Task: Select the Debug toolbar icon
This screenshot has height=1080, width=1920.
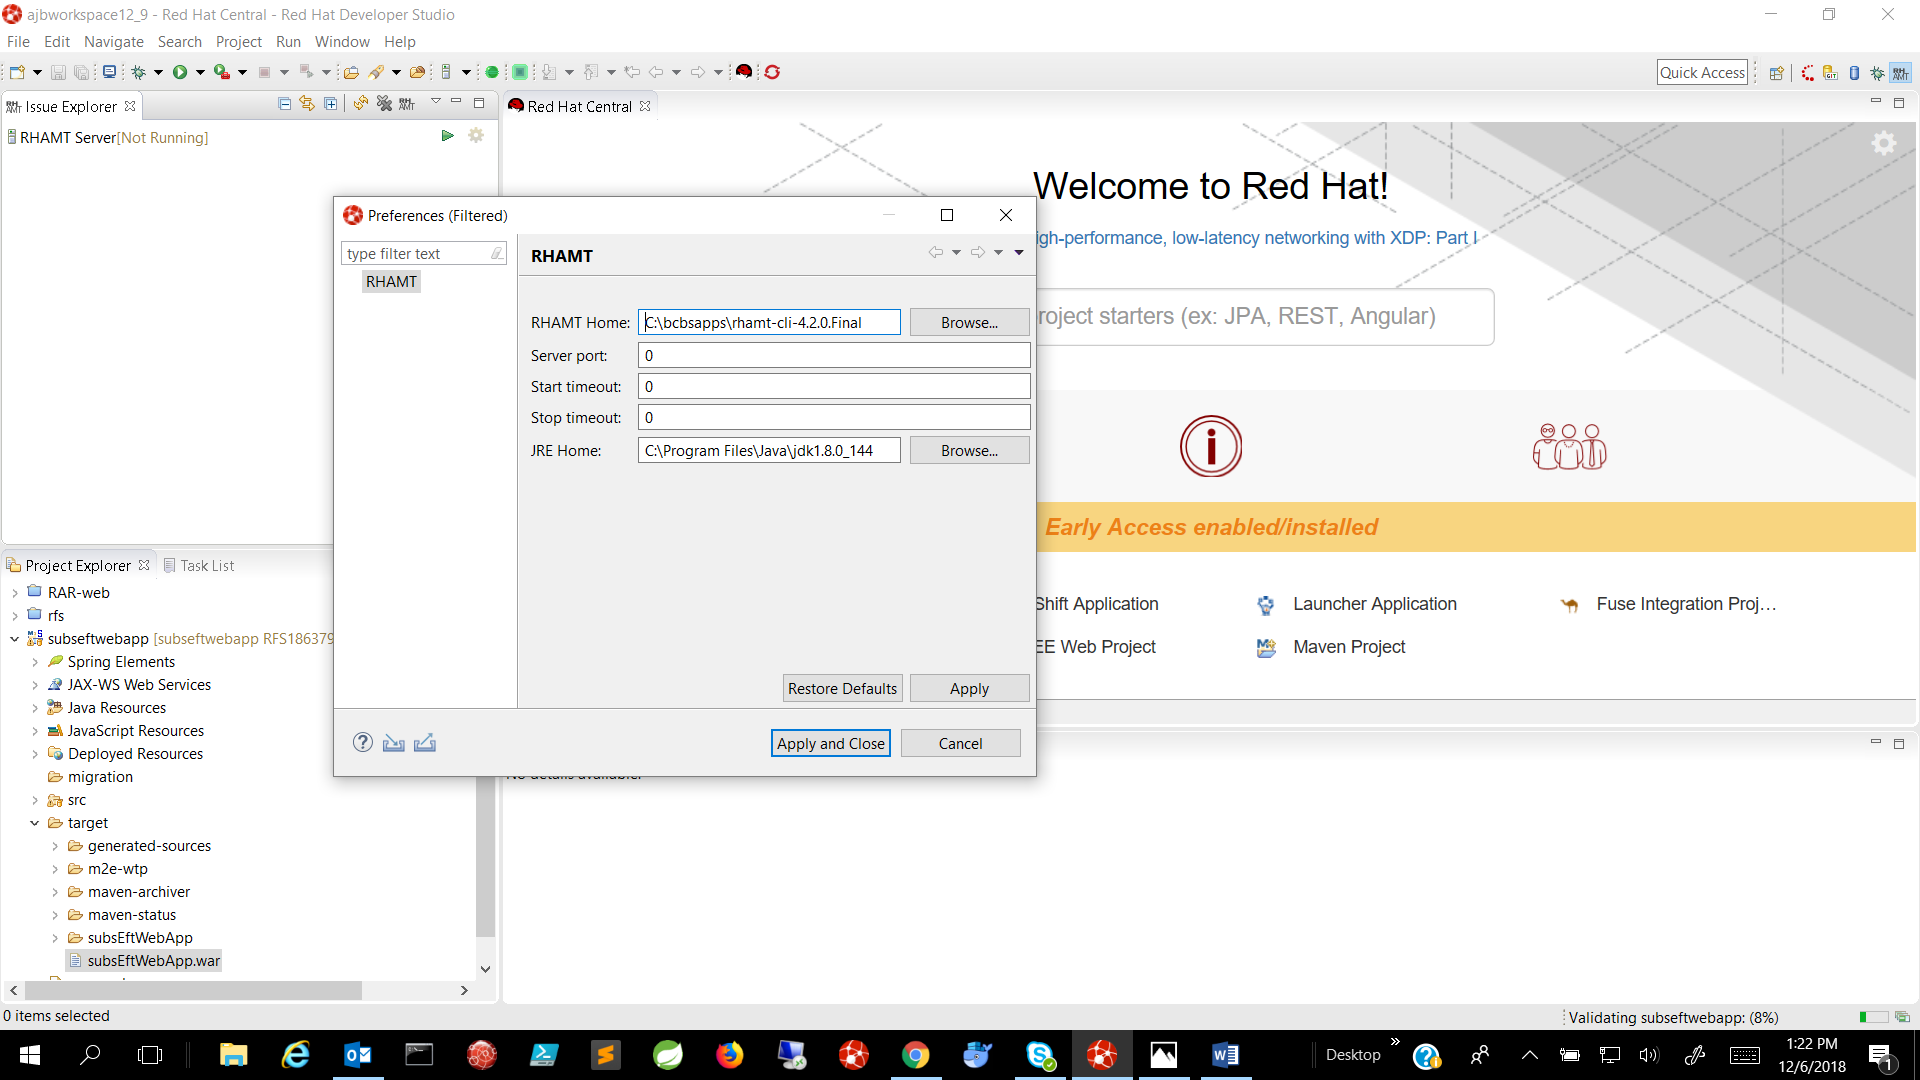Action: [x=139, y=72]
